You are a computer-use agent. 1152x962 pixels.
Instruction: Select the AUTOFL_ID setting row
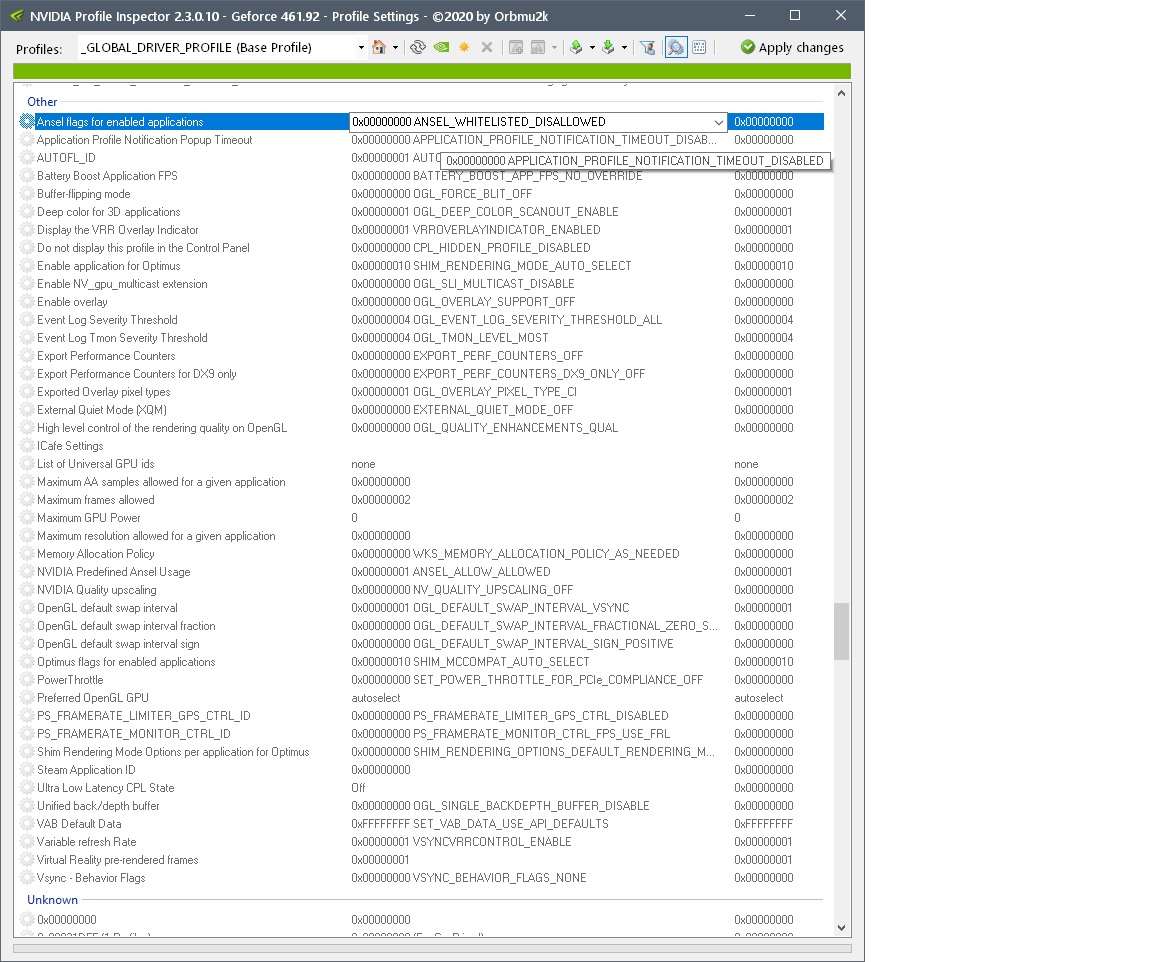pos(421,158)
